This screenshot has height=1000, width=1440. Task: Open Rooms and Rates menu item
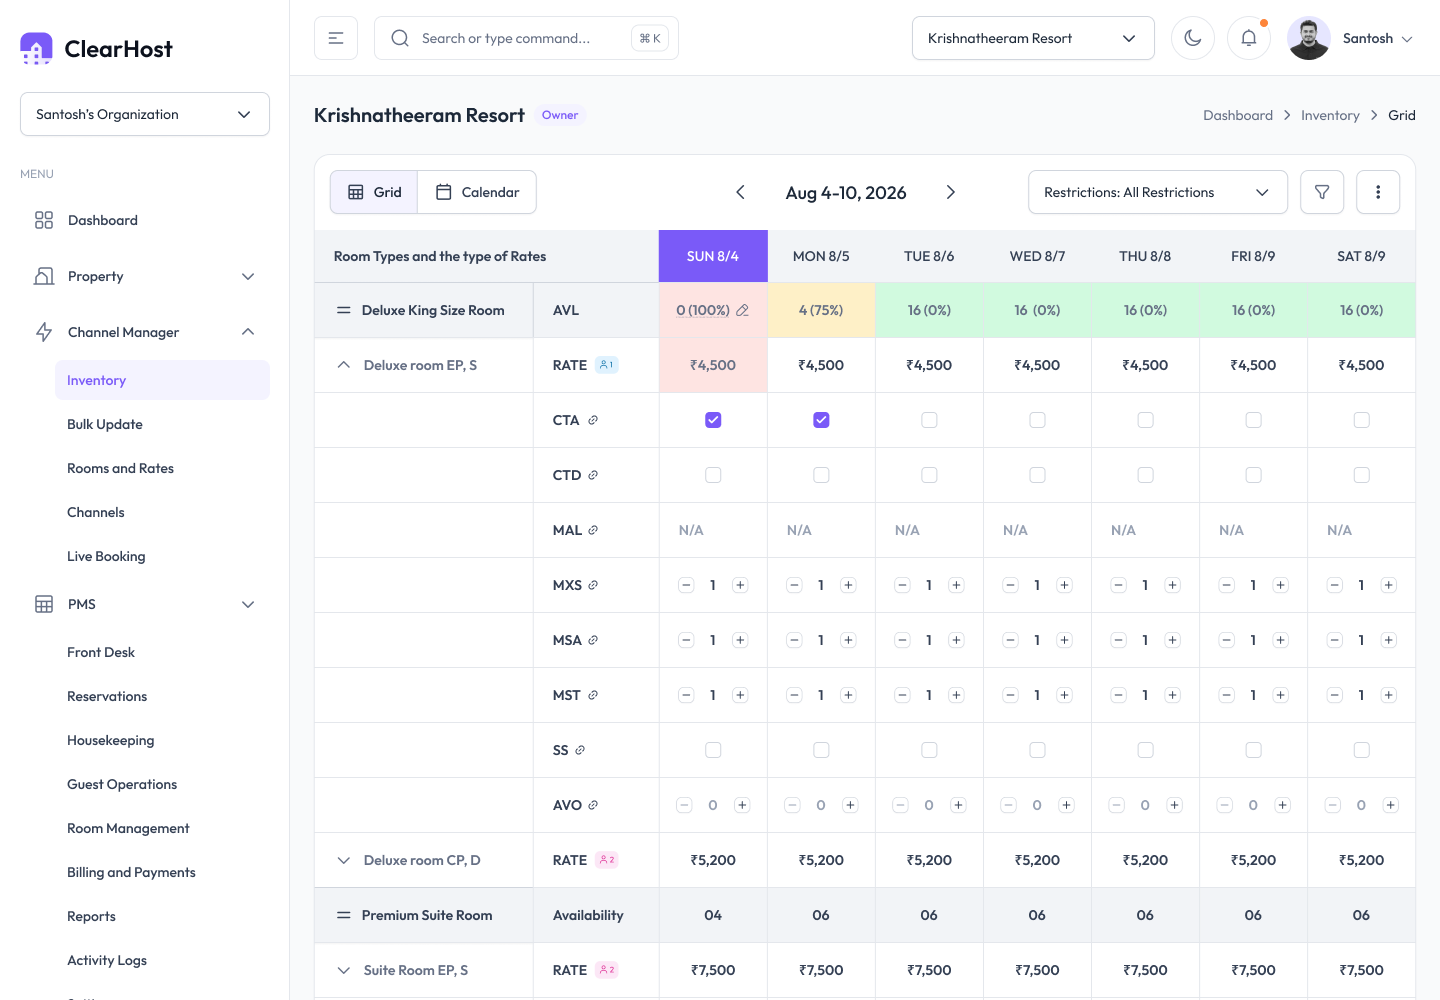pyautogui.click(x=120, y=468)
